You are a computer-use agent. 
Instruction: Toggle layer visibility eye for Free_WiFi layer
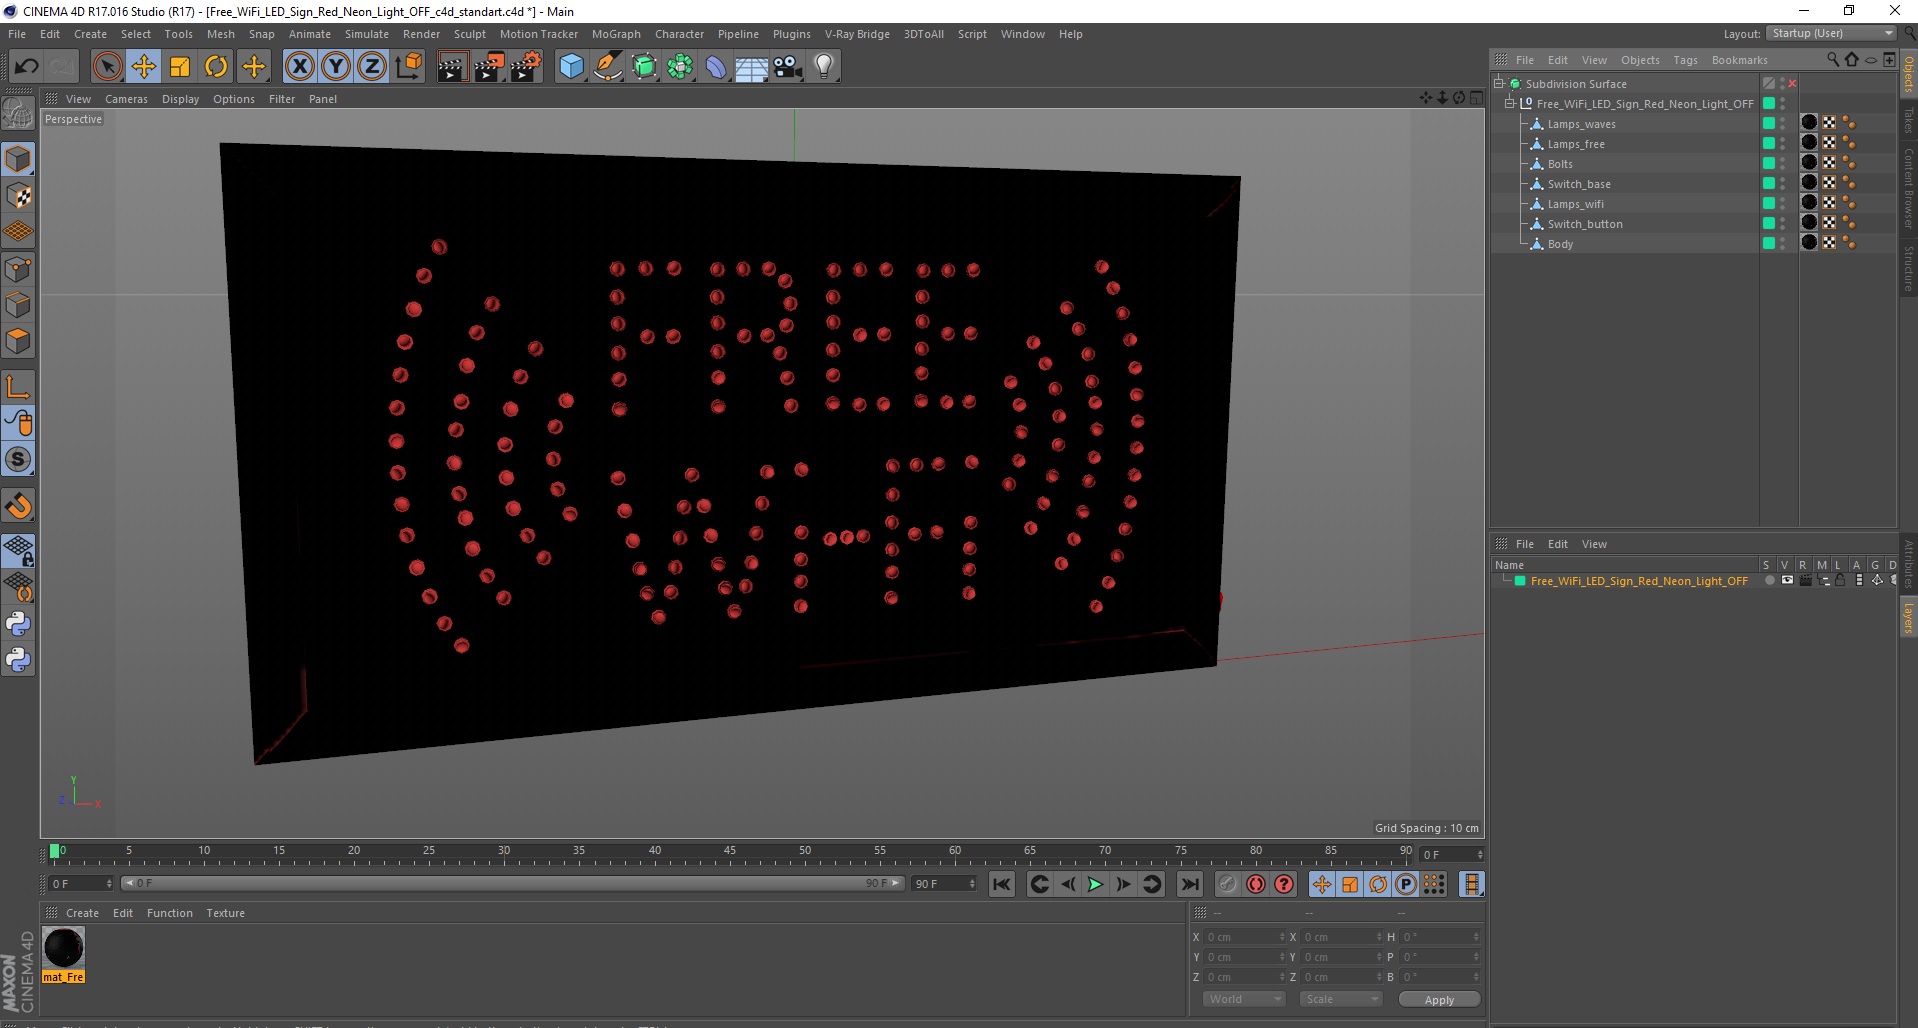pyautogui.click(x=1787, y=580)
